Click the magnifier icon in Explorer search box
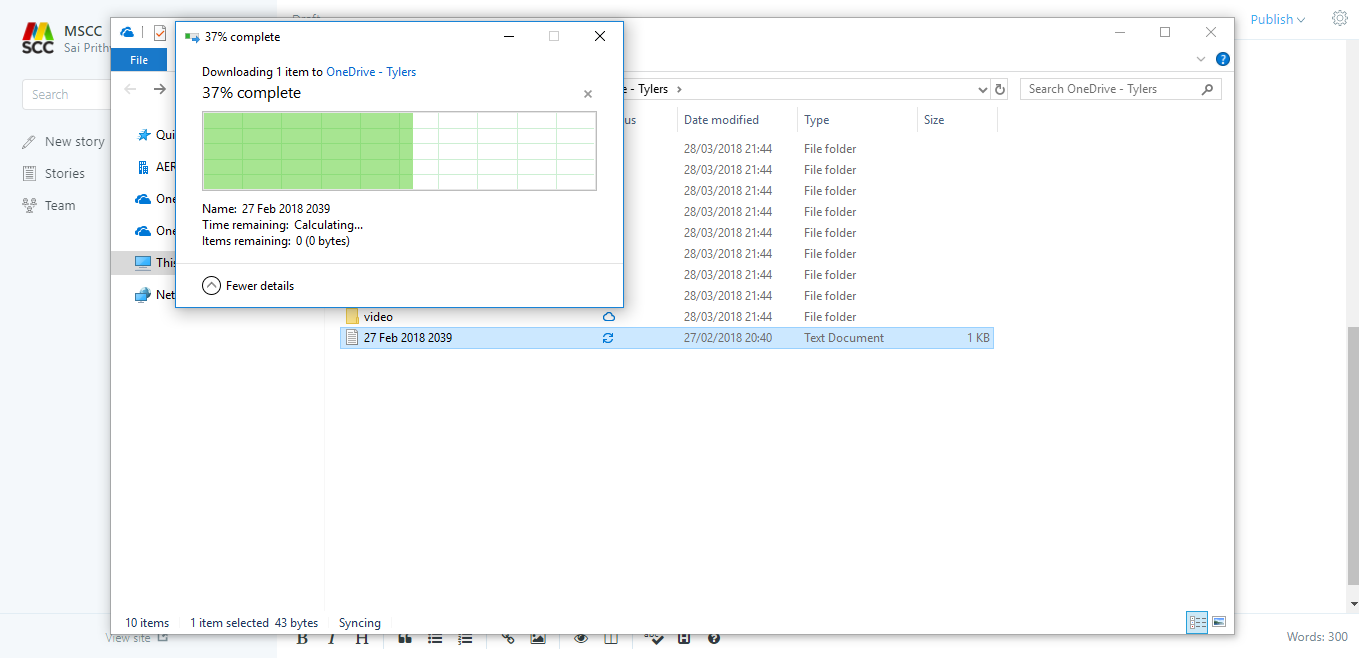Screen dimensions: 1359x658 click(x=1208, y=89)
